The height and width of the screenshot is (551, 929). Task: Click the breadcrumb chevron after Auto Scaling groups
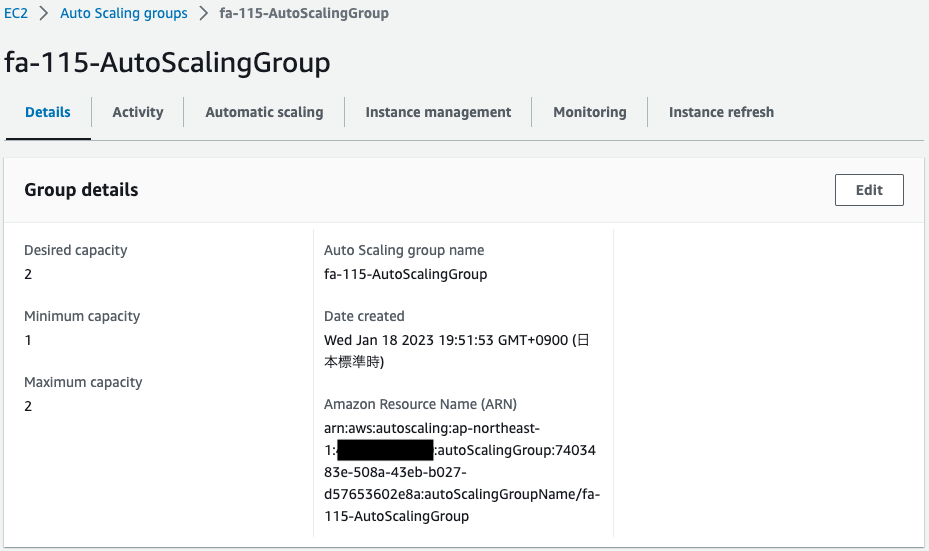click(x=204, y=13)
